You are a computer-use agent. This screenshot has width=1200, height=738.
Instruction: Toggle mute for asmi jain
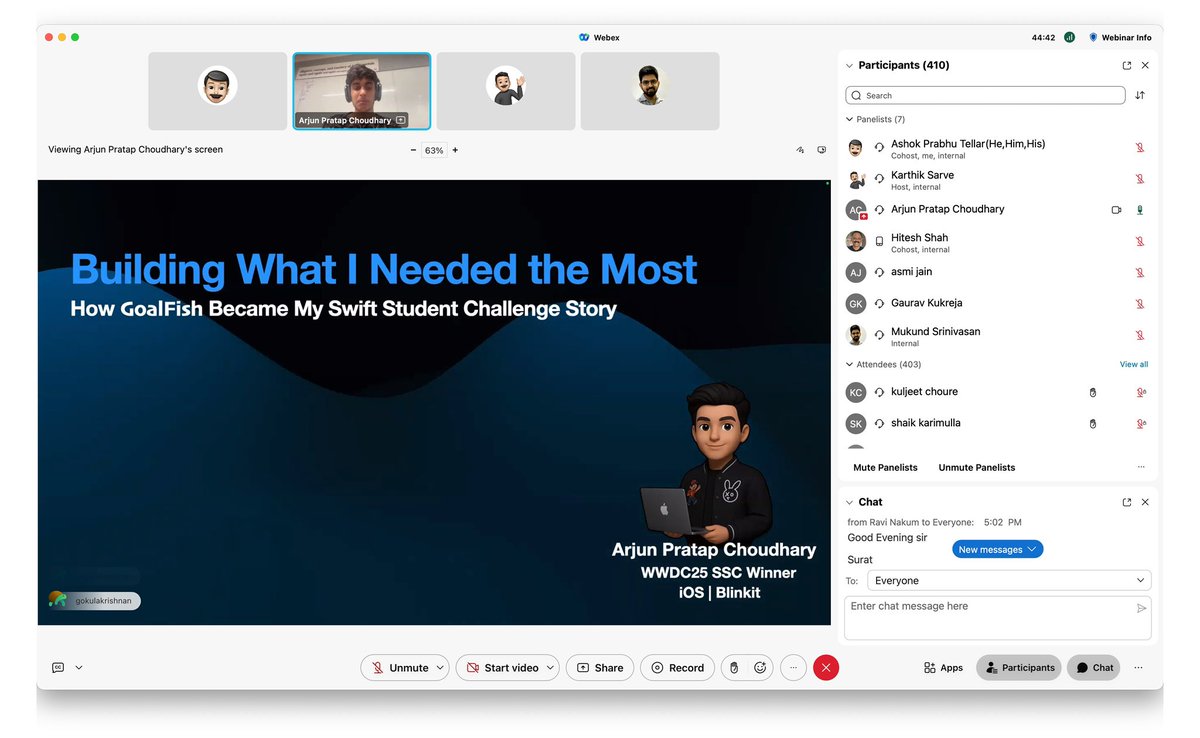coord(1139,272)
